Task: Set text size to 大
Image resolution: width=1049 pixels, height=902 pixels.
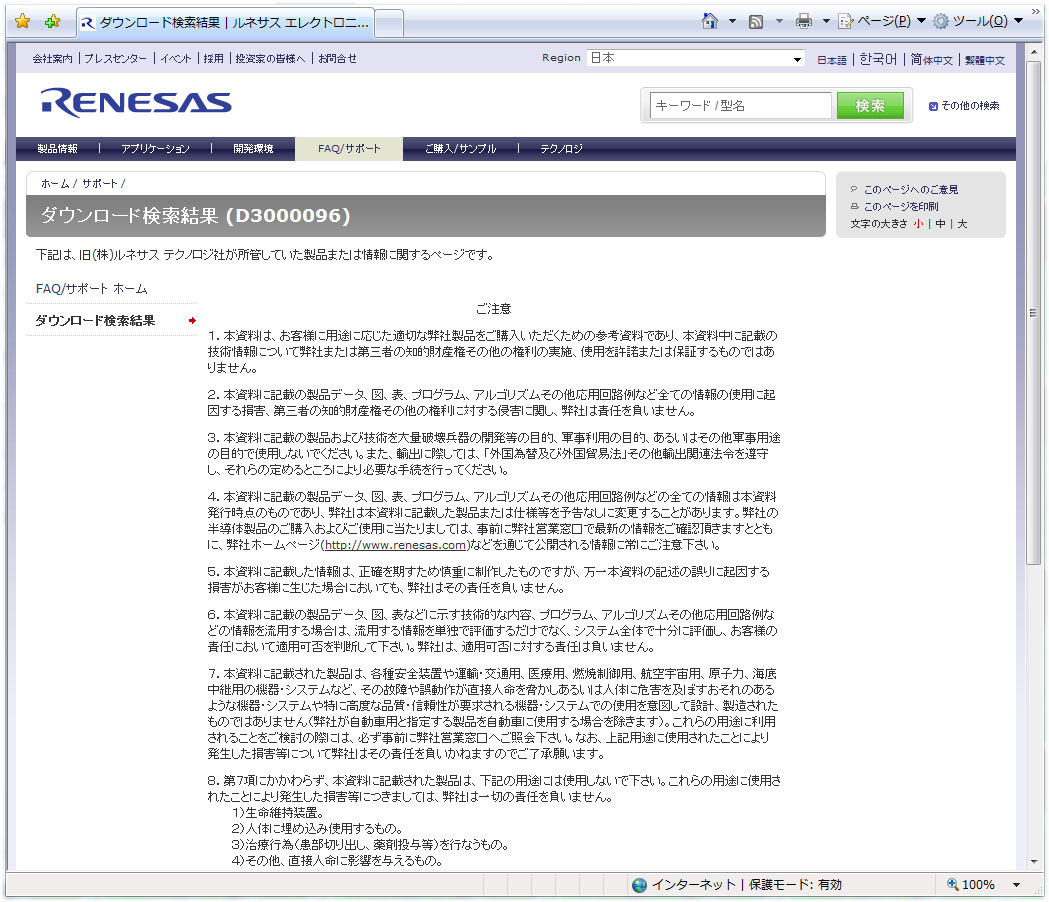Action: (x=962, y=224)
